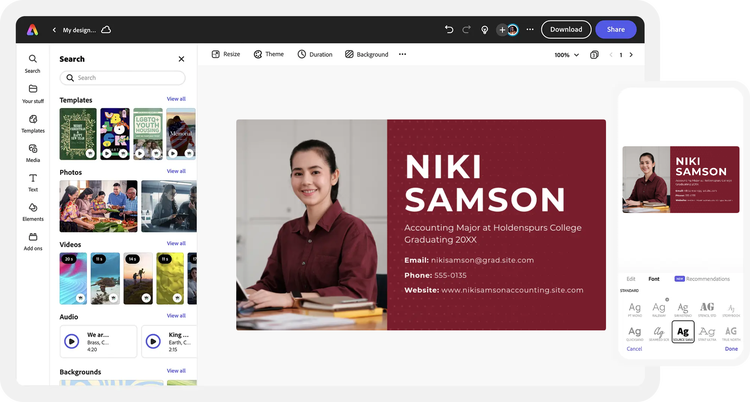Select the "Phone: 555-0135" text
The width and height of the screenshot is (750, 402).
(435, 275)
